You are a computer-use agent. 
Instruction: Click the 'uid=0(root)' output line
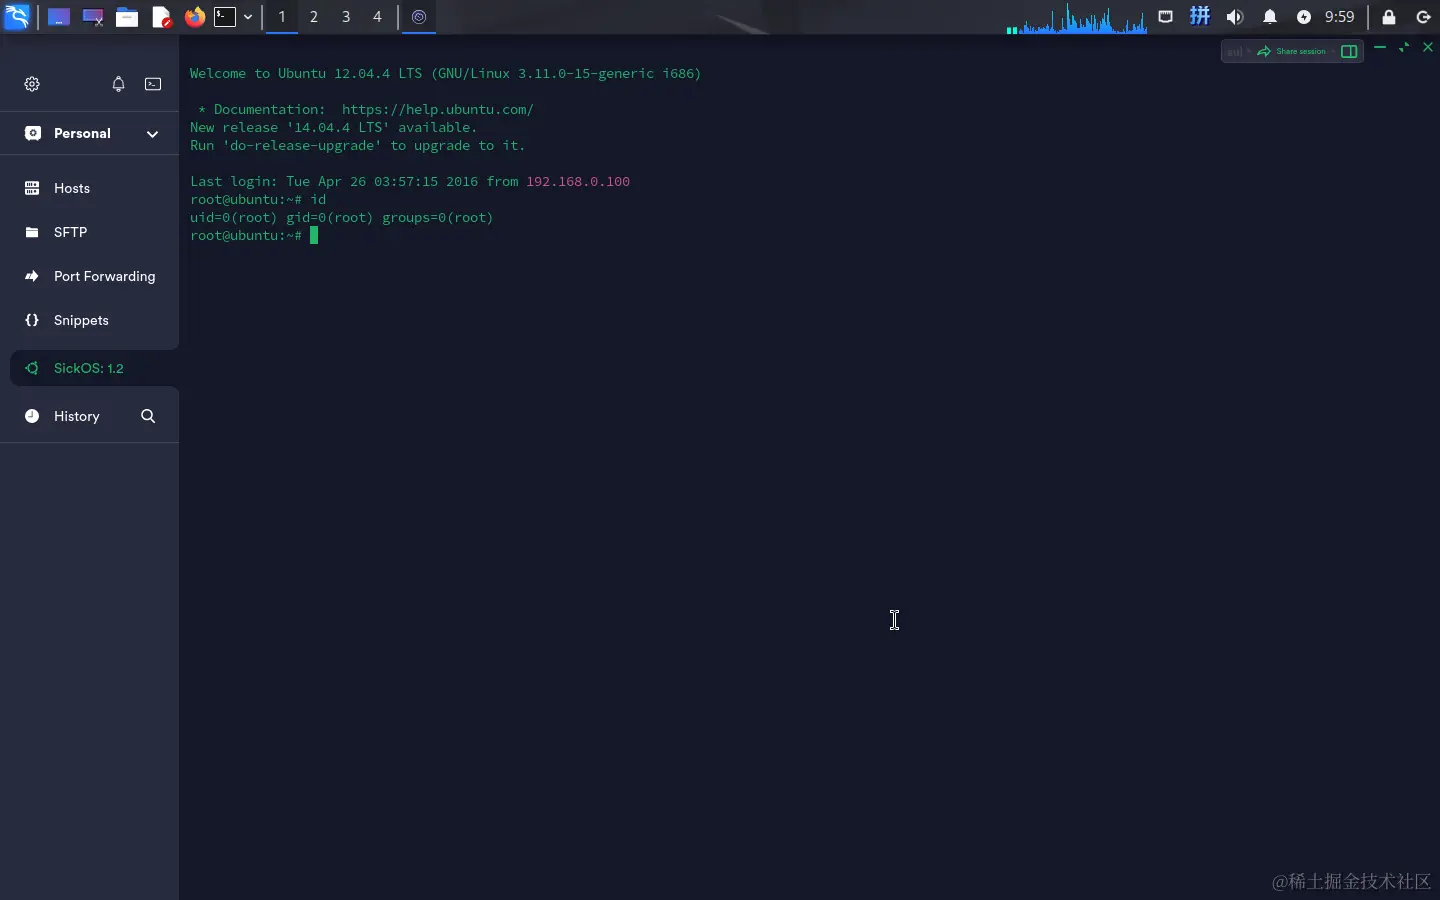[342, 217]
